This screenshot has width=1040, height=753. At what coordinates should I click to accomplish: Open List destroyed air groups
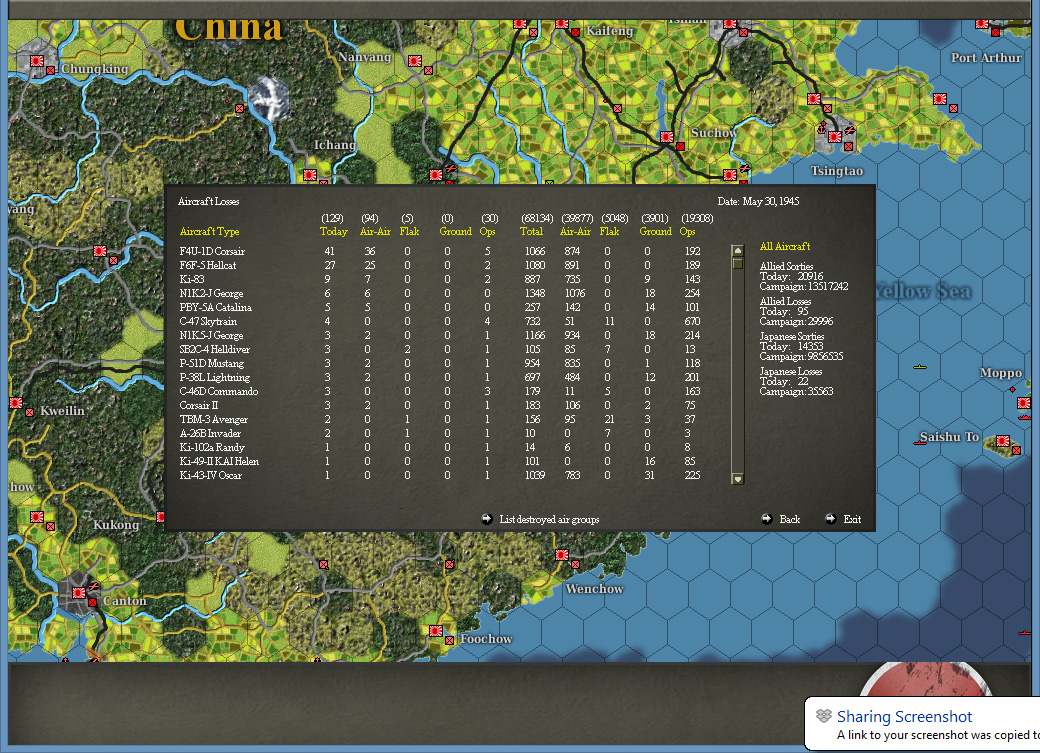(549, 519)
